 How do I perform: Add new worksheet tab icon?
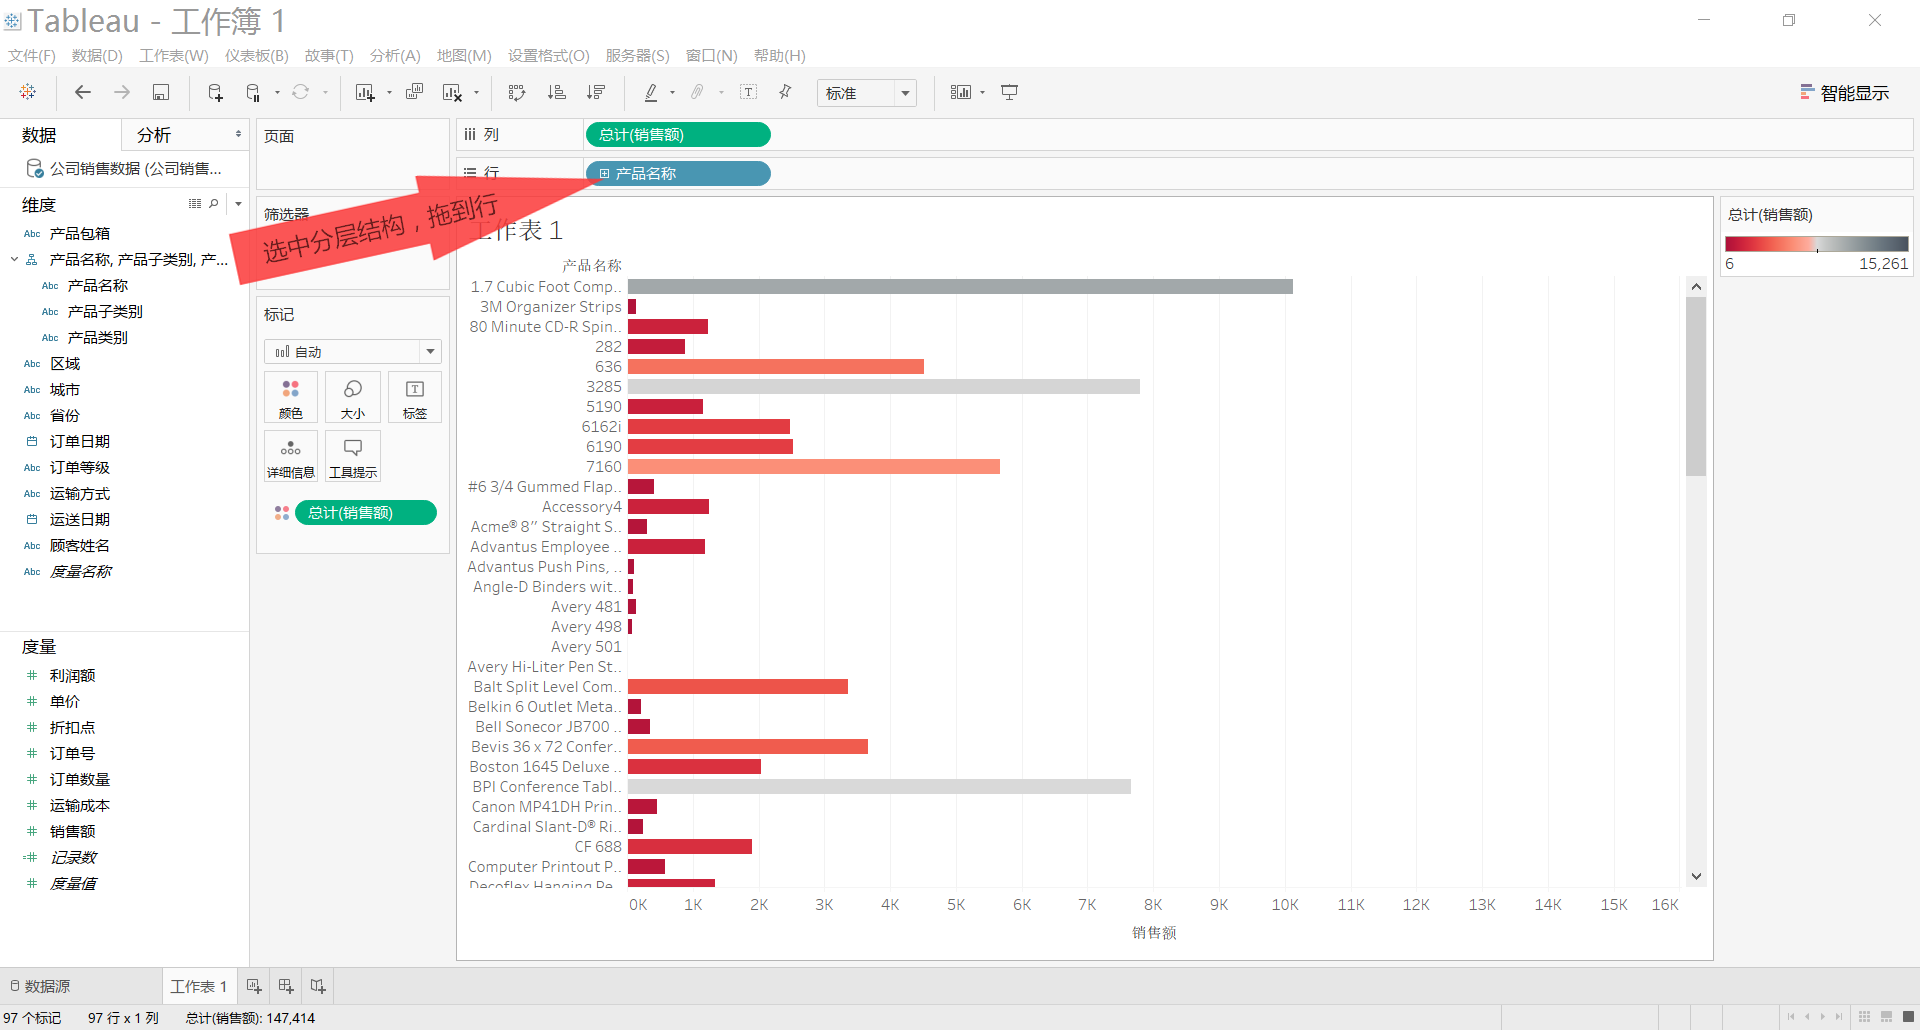254,986
